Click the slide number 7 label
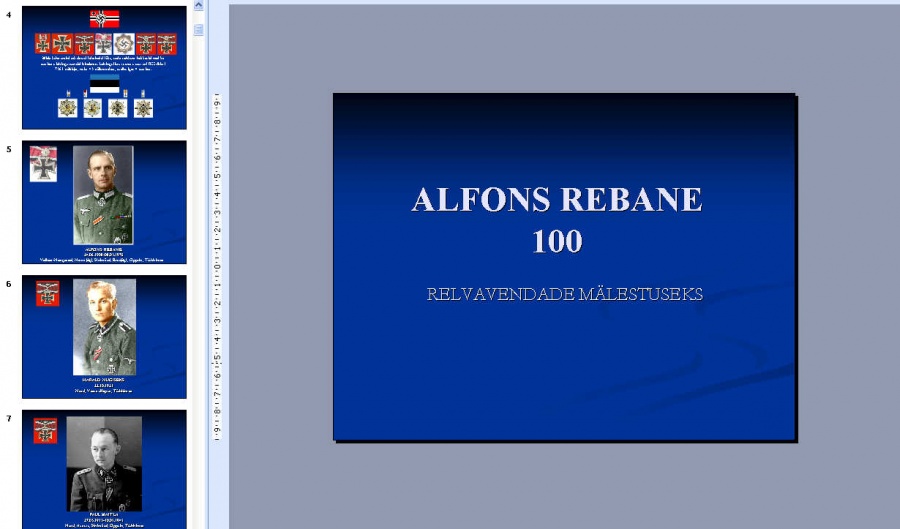The width and height of the screenshot is (900, 529). point(9,419)
